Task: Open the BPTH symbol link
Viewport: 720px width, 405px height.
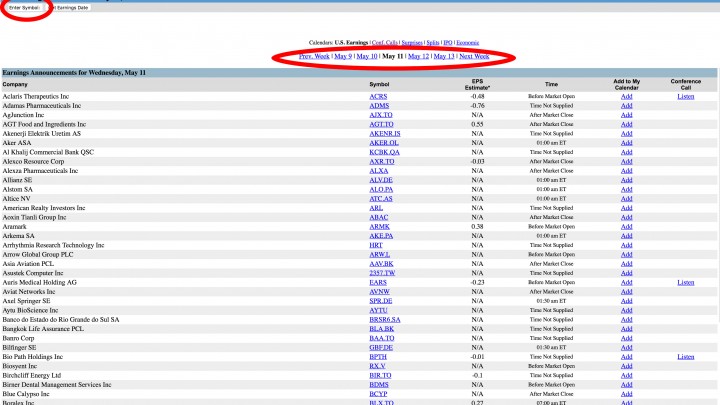Action: pos(378,357)
